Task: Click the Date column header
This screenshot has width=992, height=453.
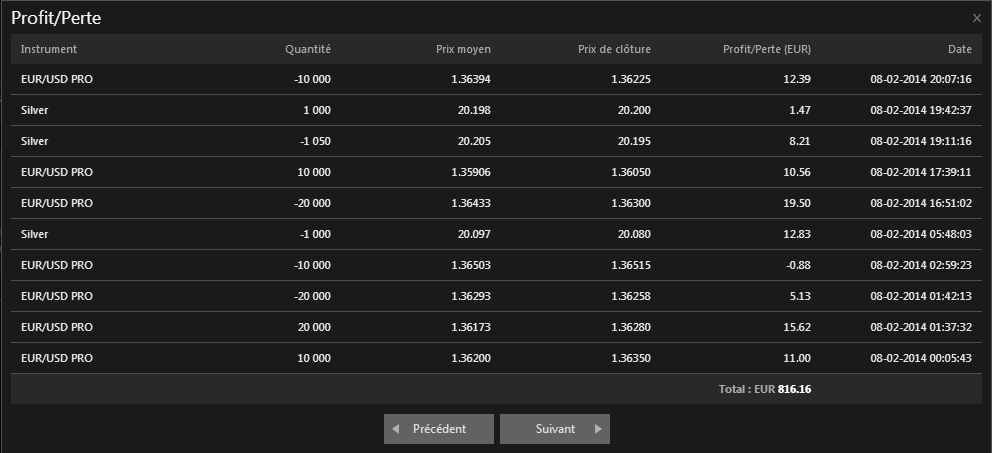Action: [959, 49]
